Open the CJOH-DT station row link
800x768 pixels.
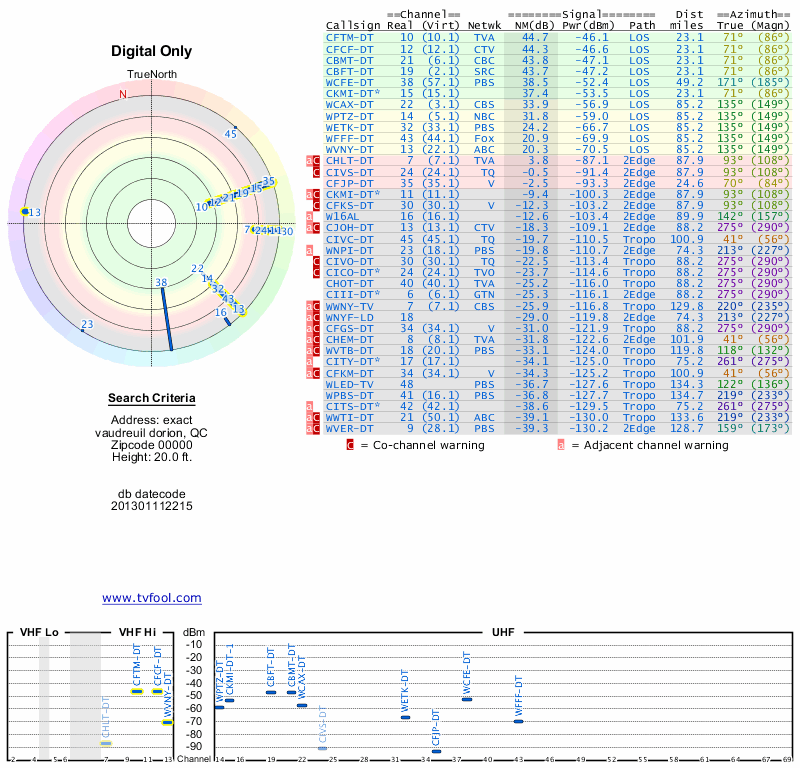[x=350, y=227]
